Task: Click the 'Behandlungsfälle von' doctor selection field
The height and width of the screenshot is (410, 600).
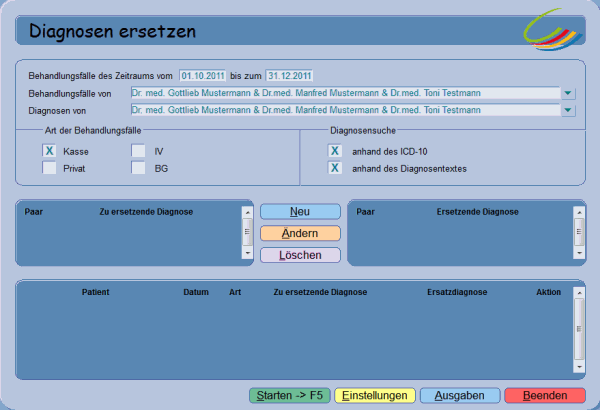Action: [346, 93]
